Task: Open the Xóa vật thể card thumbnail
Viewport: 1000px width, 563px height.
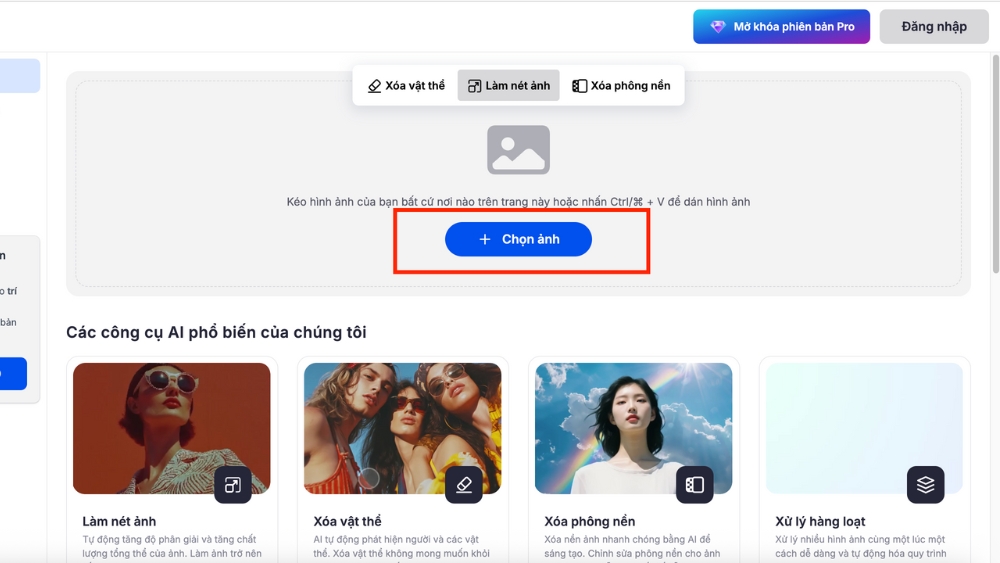Action: point(402,428)
